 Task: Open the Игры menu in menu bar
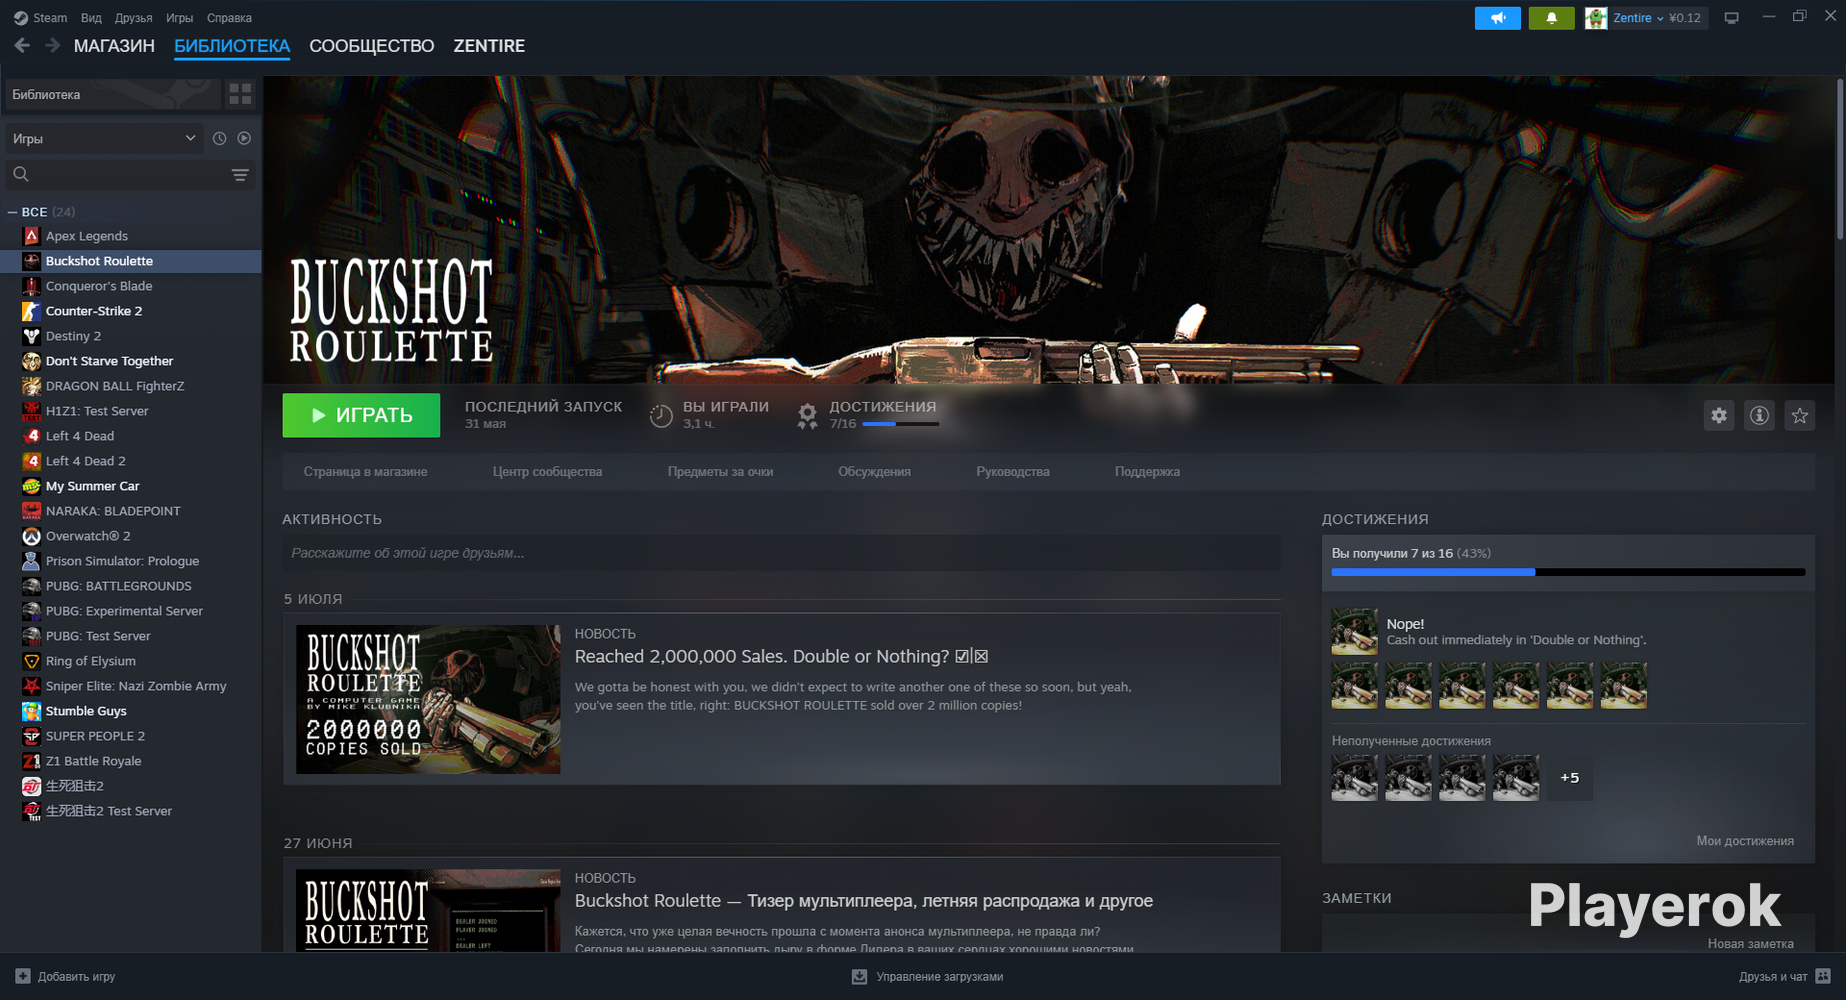click(179, 18)
